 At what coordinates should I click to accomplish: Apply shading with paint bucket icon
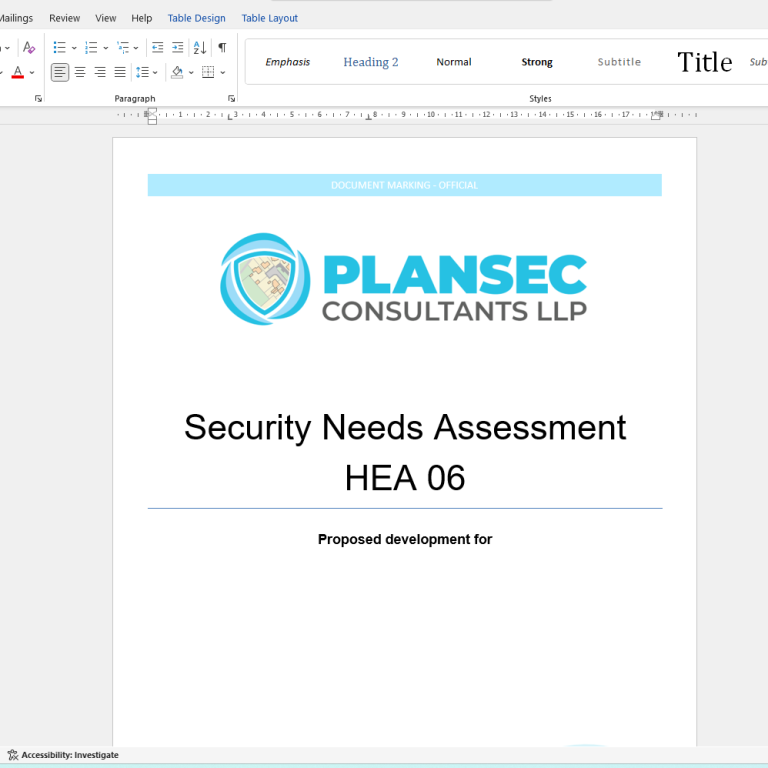point(177,72)
